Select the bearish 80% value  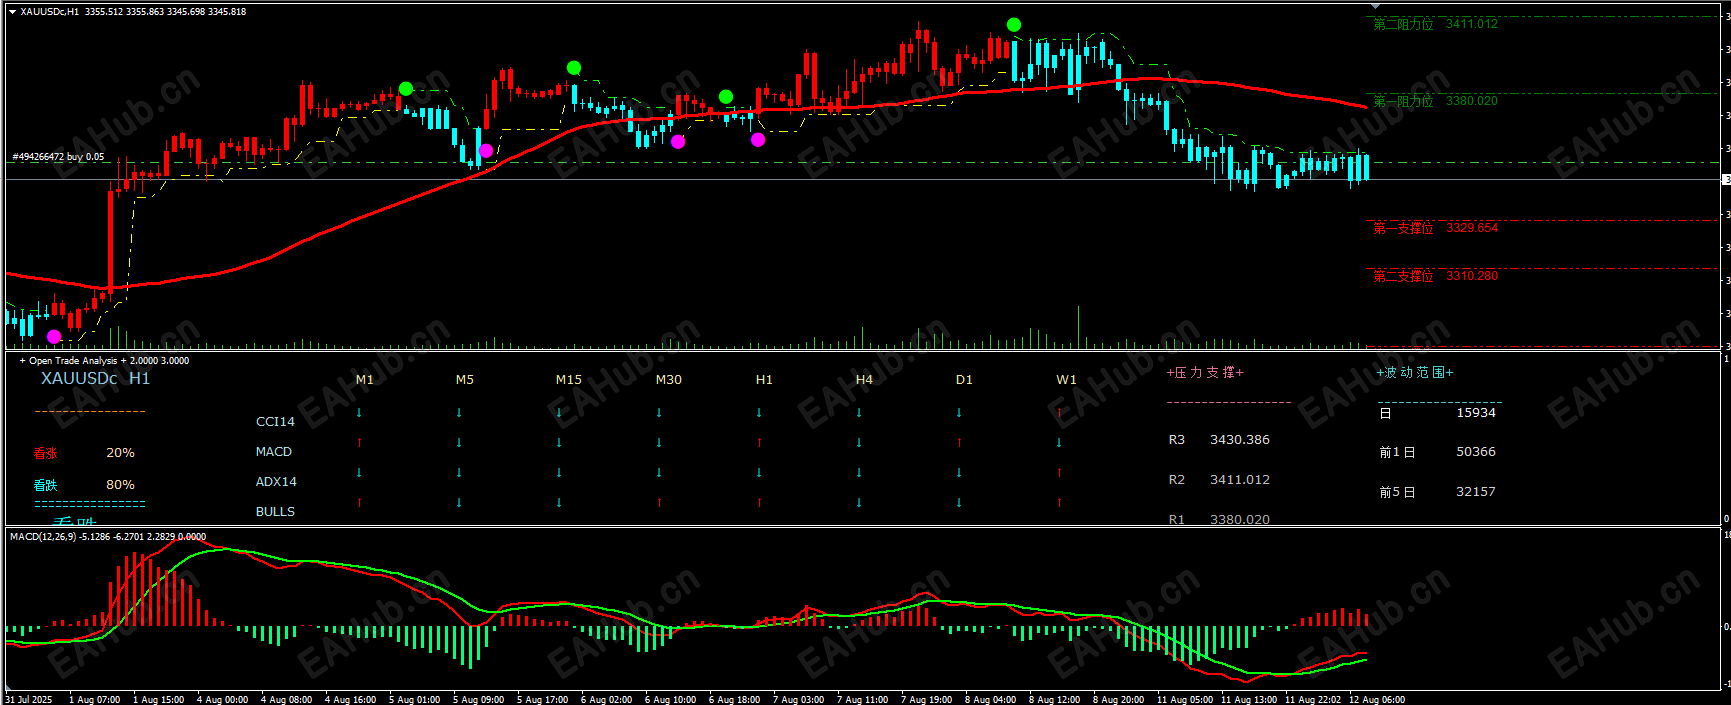click(x=120, y=485)
